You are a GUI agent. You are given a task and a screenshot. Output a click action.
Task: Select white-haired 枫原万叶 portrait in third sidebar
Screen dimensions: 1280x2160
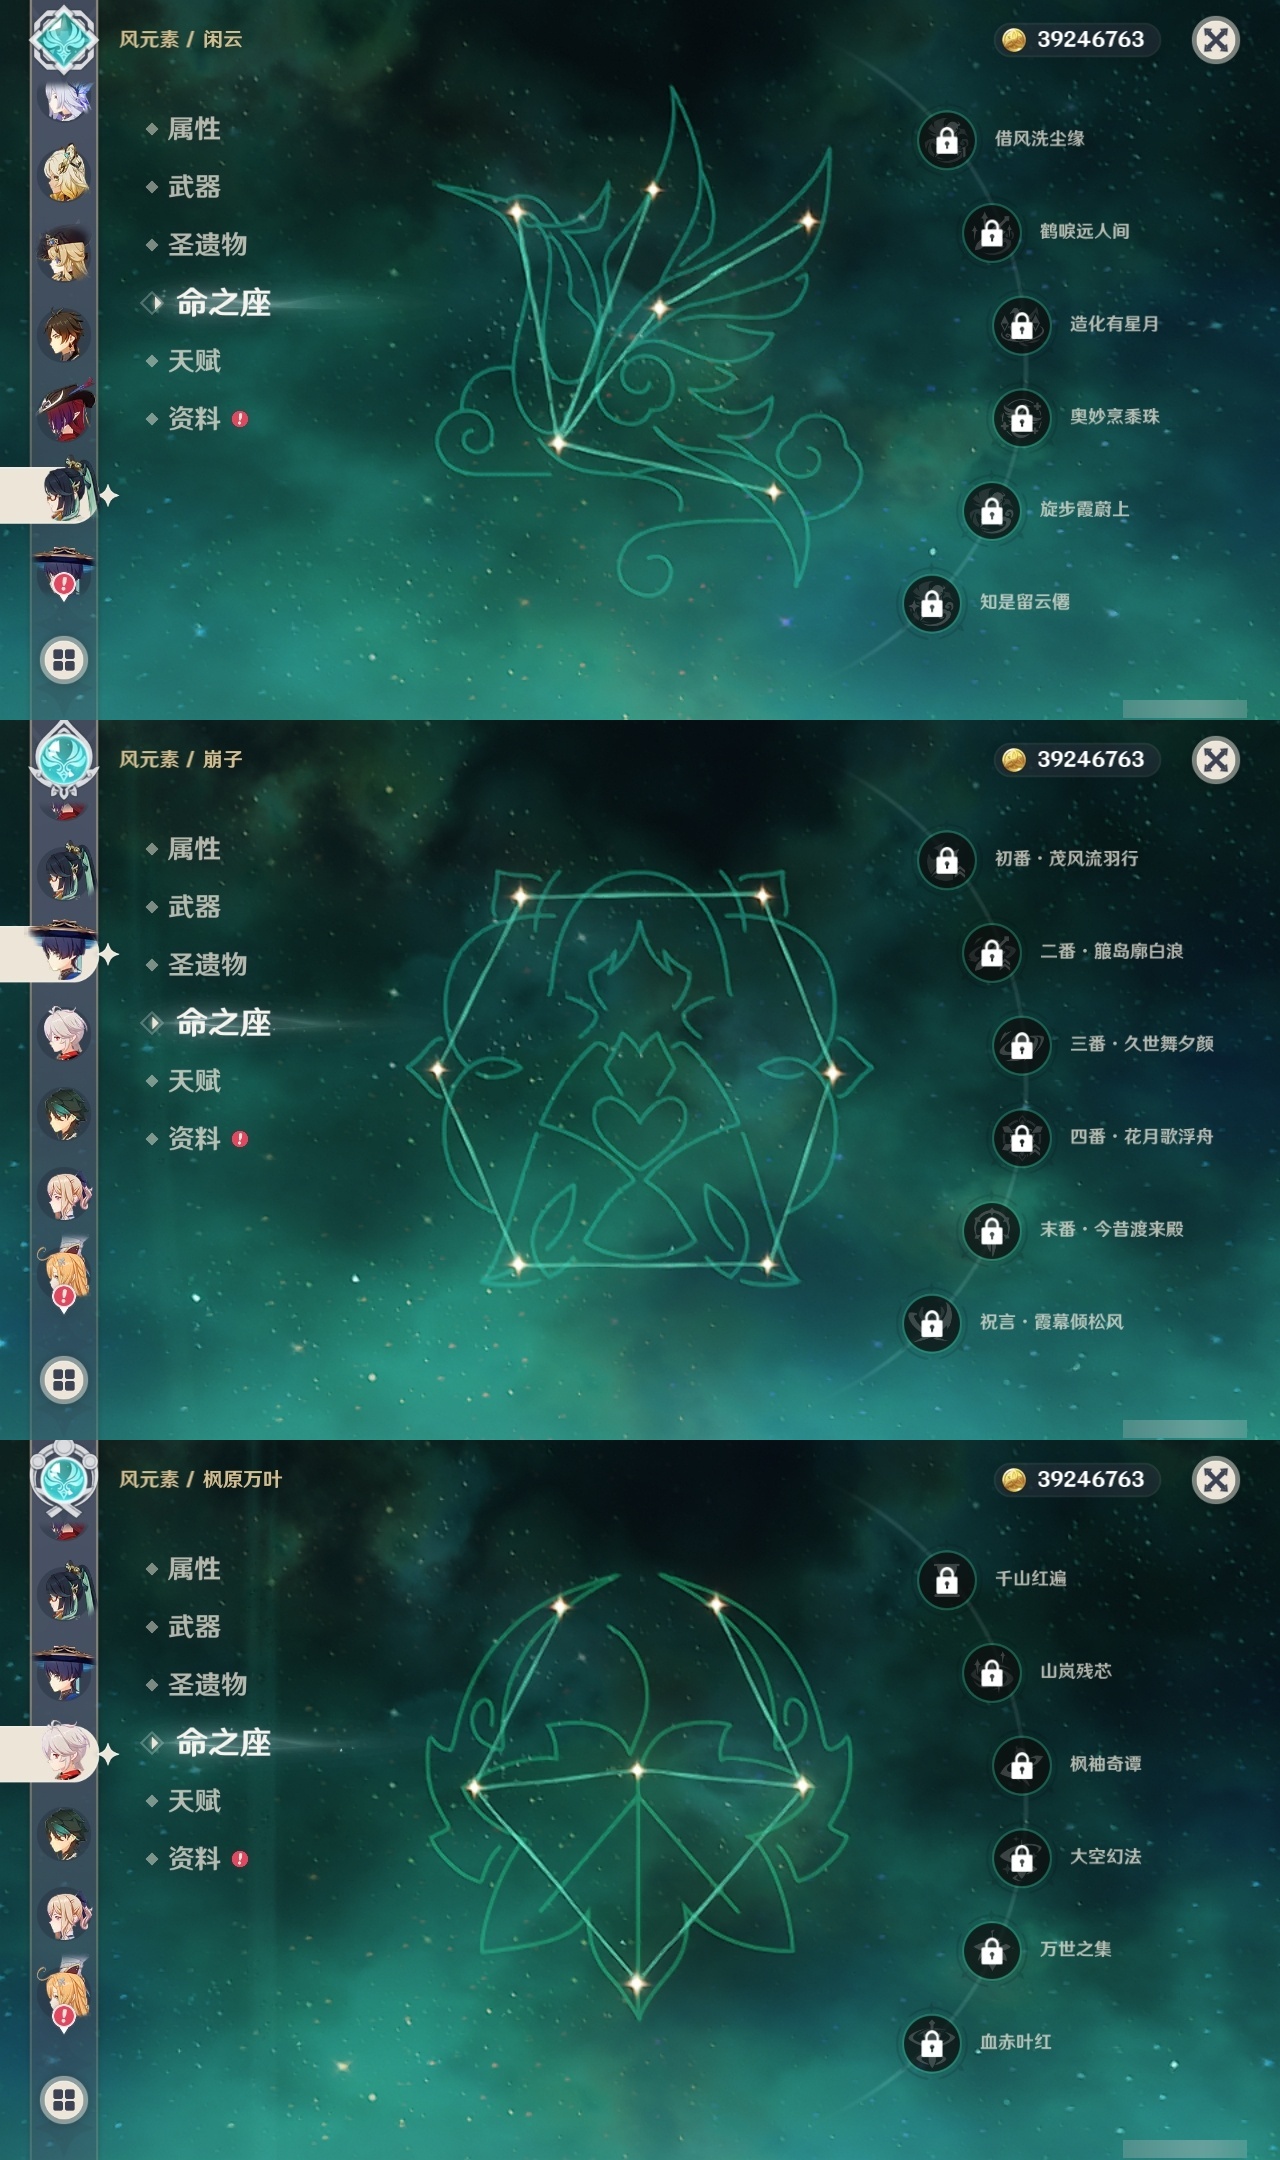64,1752
